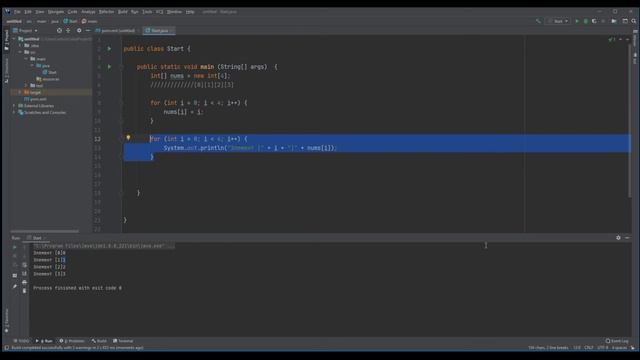Click Expand/Collapse All icon in Project panel
640x360 pixels.
coord(68,31)
